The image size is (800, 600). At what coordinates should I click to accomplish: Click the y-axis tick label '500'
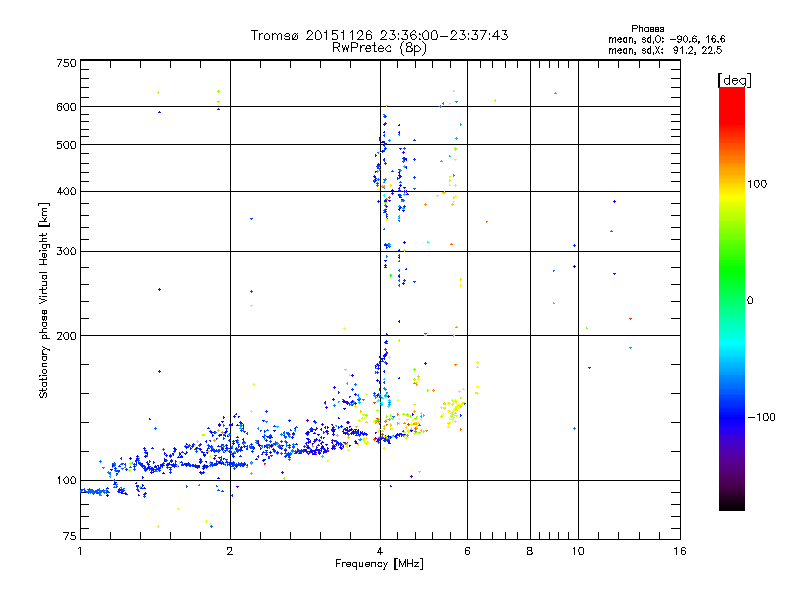click(66, 145)
